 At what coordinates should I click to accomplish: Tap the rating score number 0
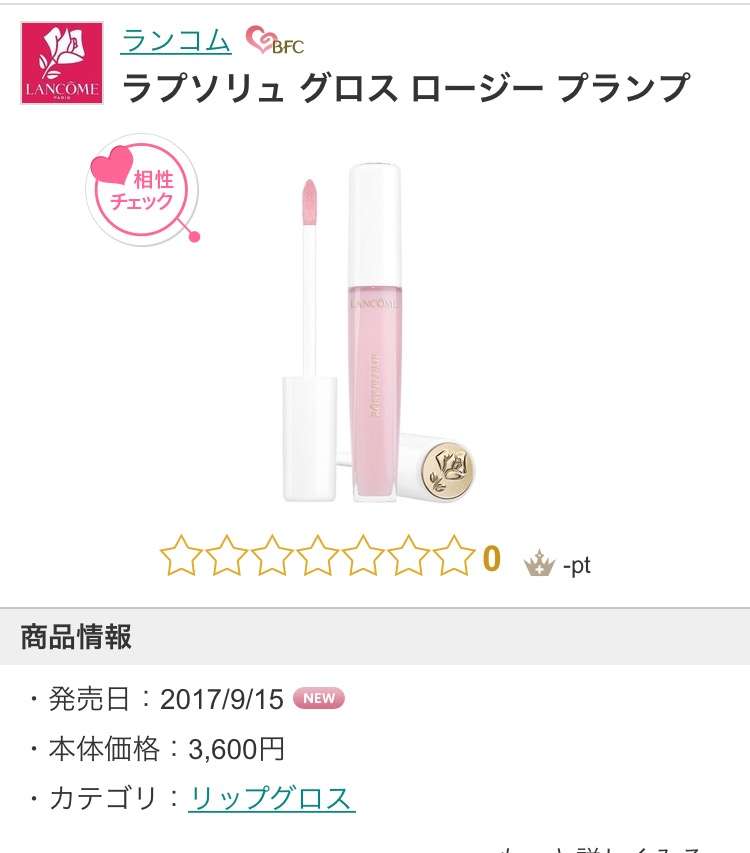coord(491,559)
